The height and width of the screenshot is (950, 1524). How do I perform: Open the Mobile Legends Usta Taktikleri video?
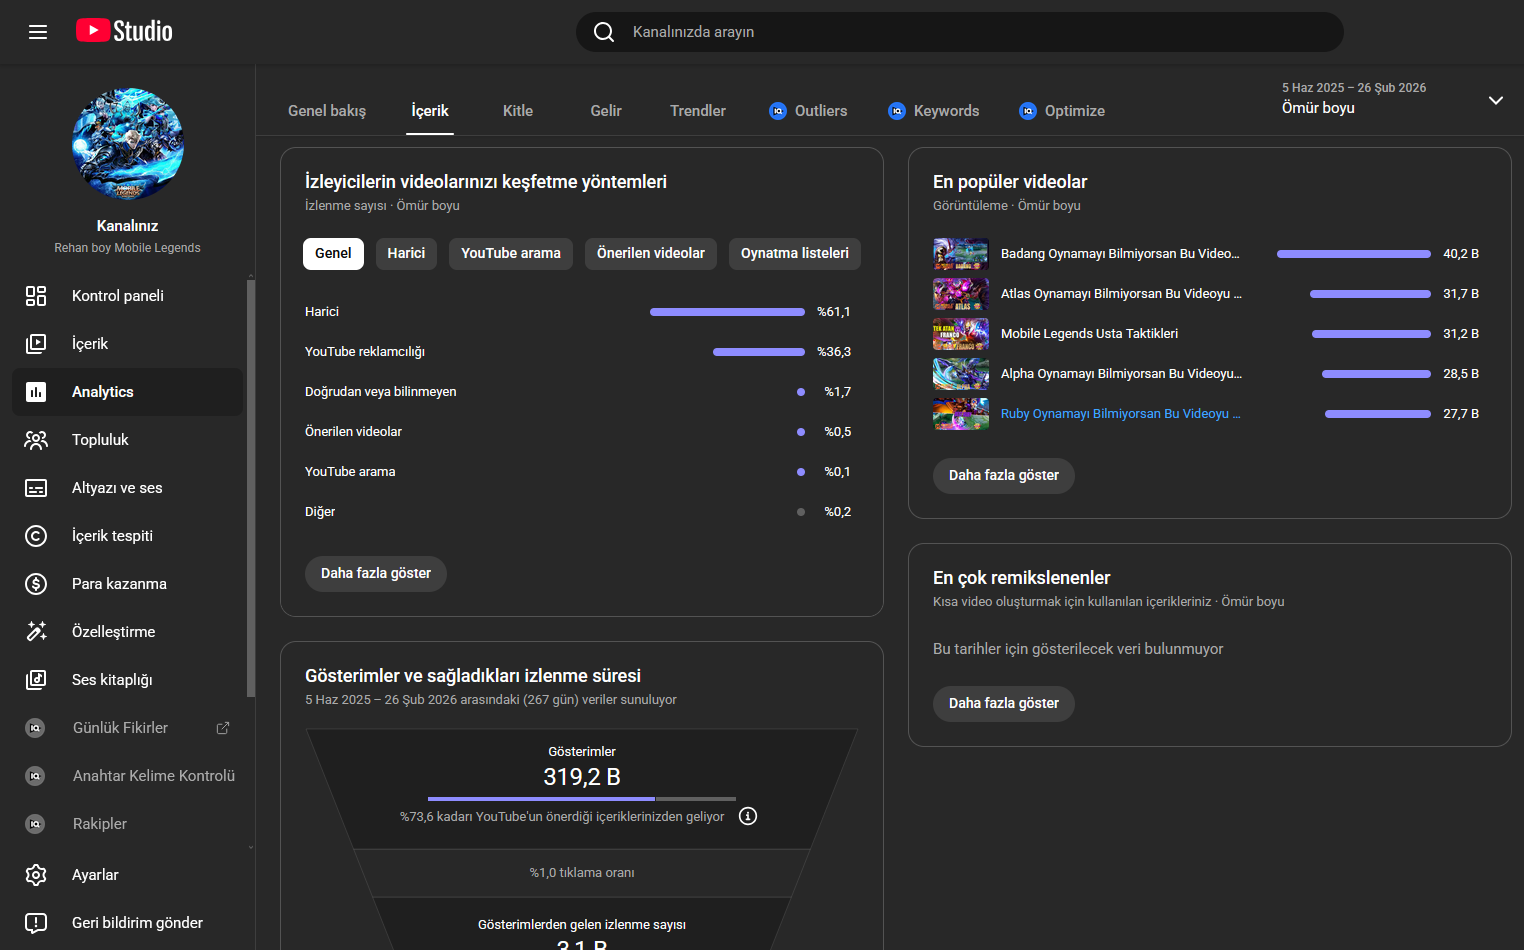[1089, 334]
